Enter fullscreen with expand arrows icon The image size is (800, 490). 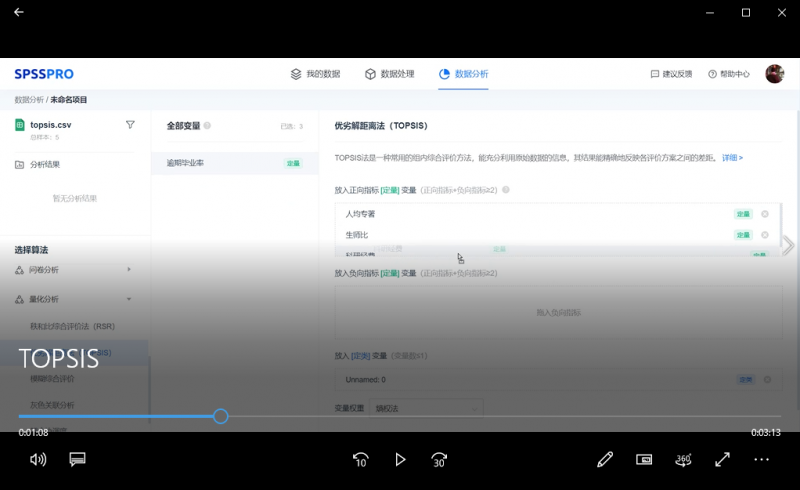722,460
